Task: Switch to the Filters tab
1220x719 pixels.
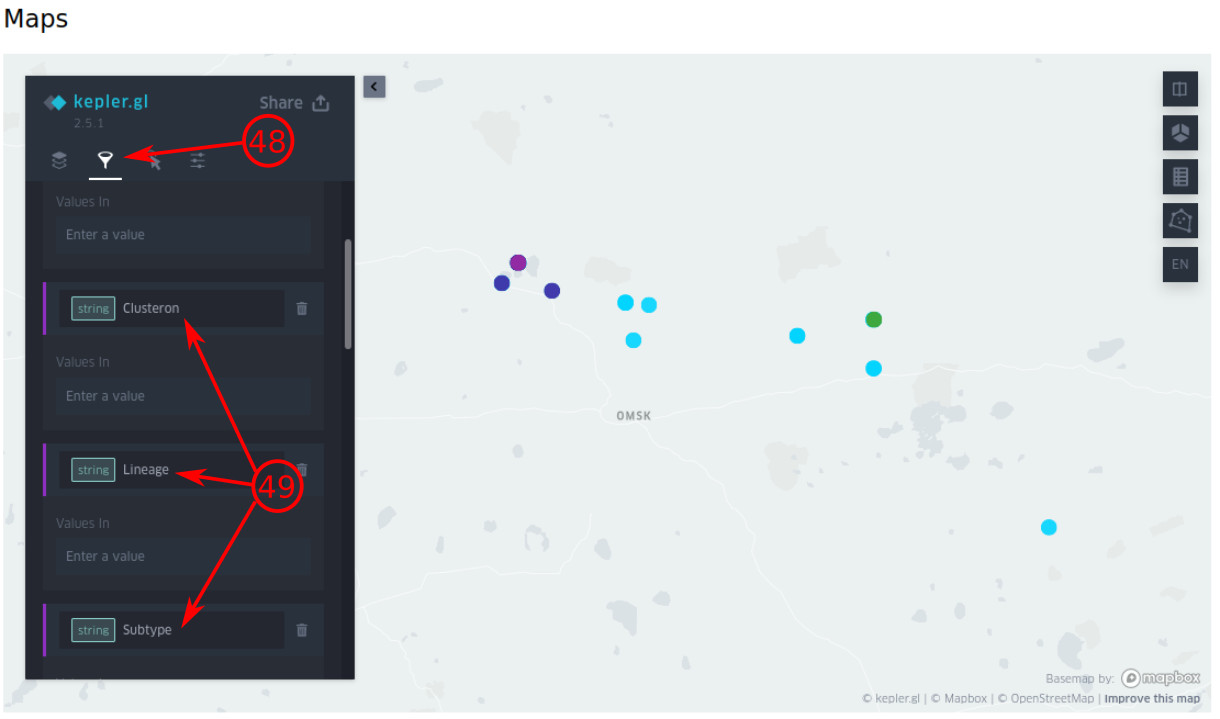Action: (105, 161)
